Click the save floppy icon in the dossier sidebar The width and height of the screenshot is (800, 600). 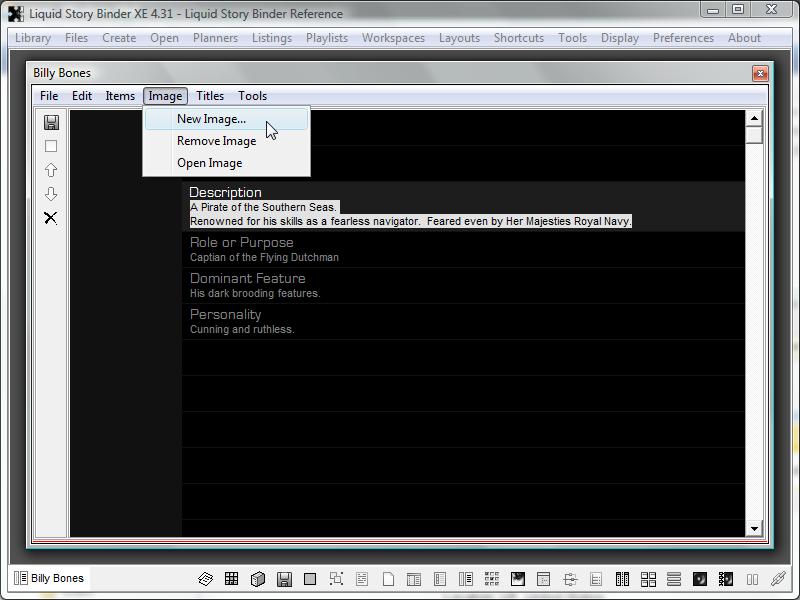pos(51,122)
